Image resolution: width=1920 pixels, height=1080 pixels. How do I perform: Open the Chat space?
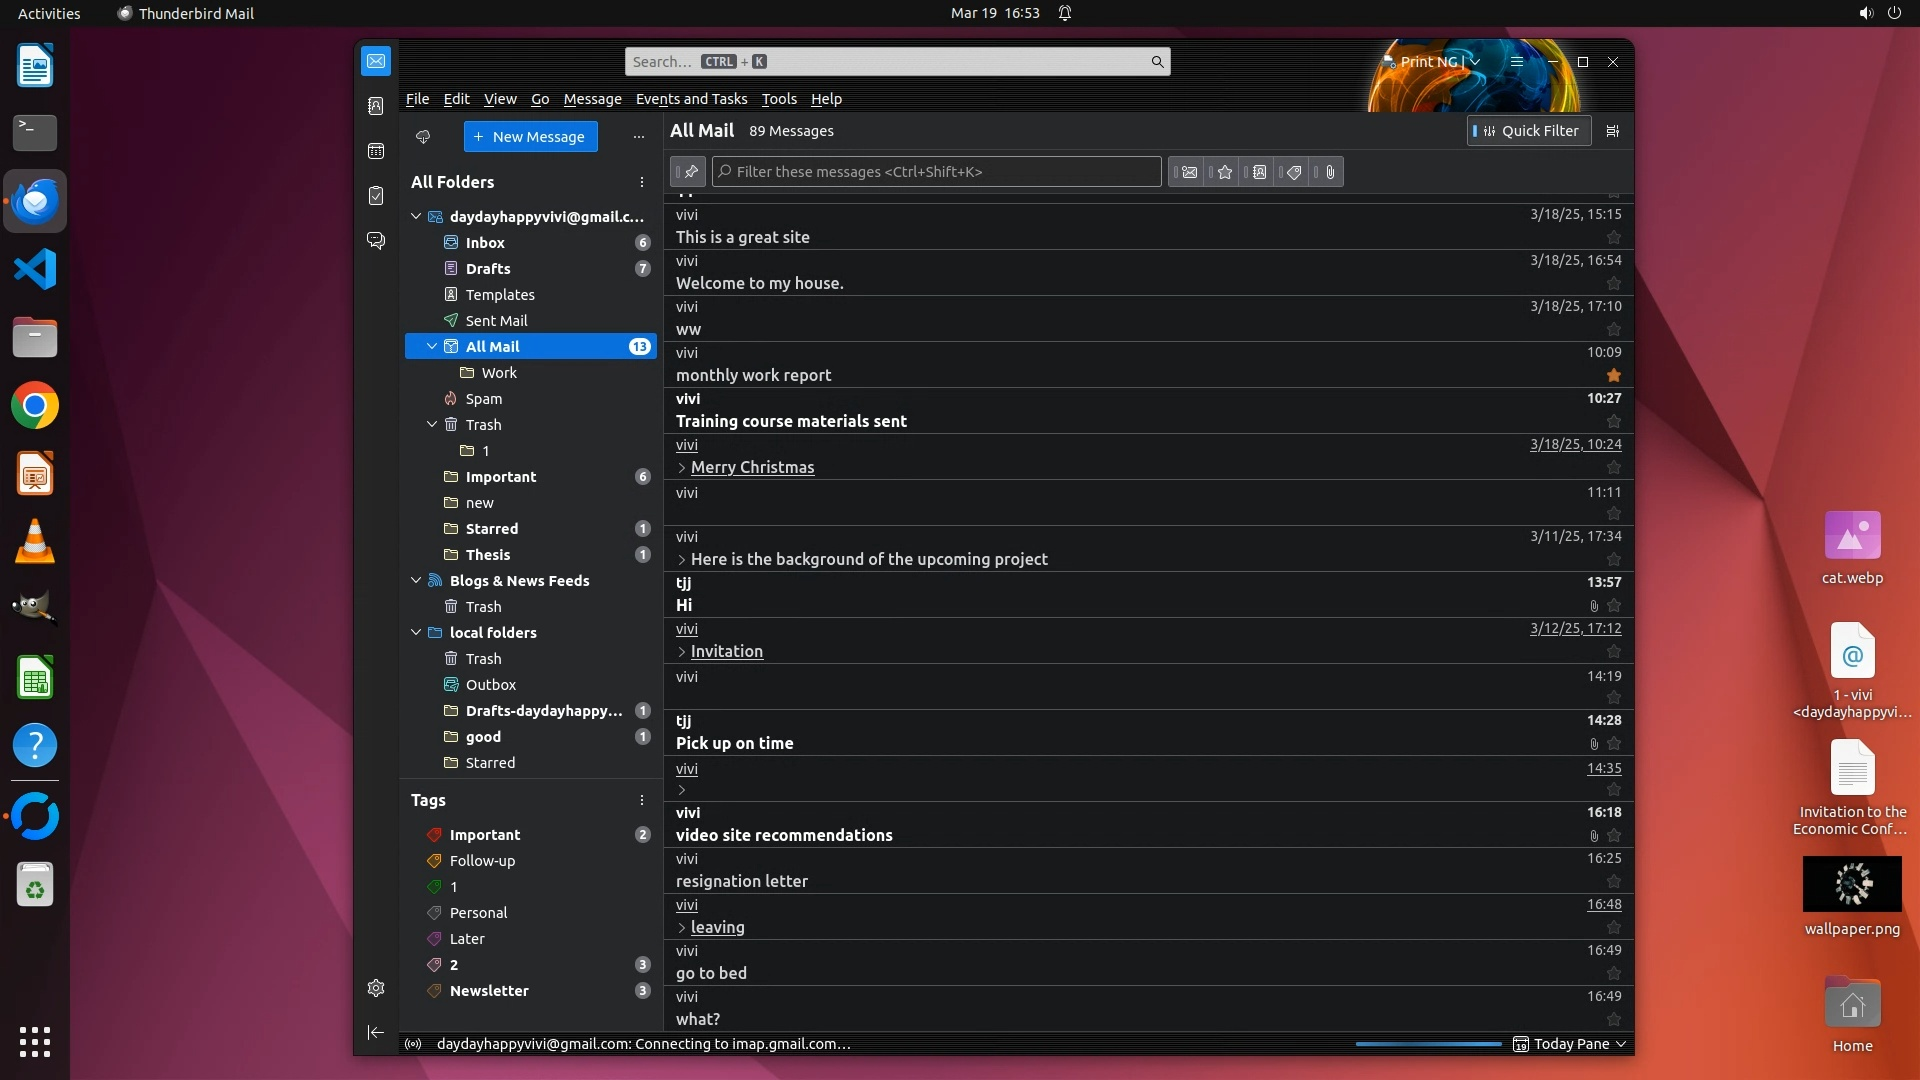(376, 241)
